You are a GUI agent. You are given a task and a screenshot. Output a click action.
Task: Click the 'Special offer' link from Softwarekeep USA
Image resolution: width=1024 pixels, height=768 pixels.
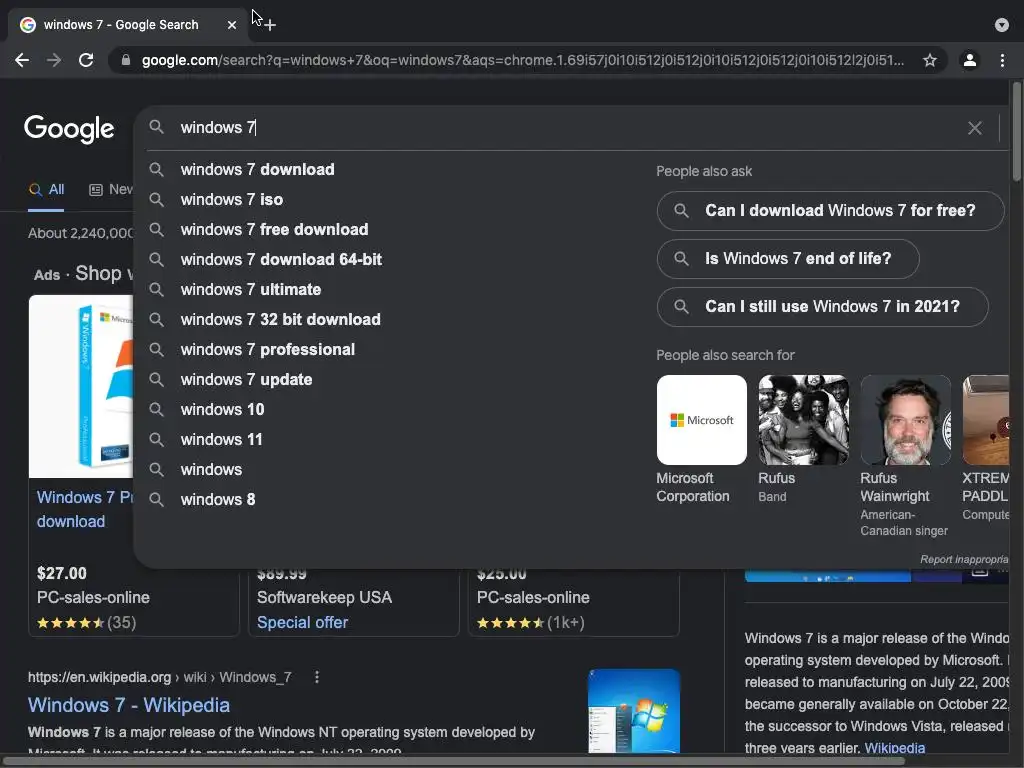pyautogui.click(x=302, y=623)
